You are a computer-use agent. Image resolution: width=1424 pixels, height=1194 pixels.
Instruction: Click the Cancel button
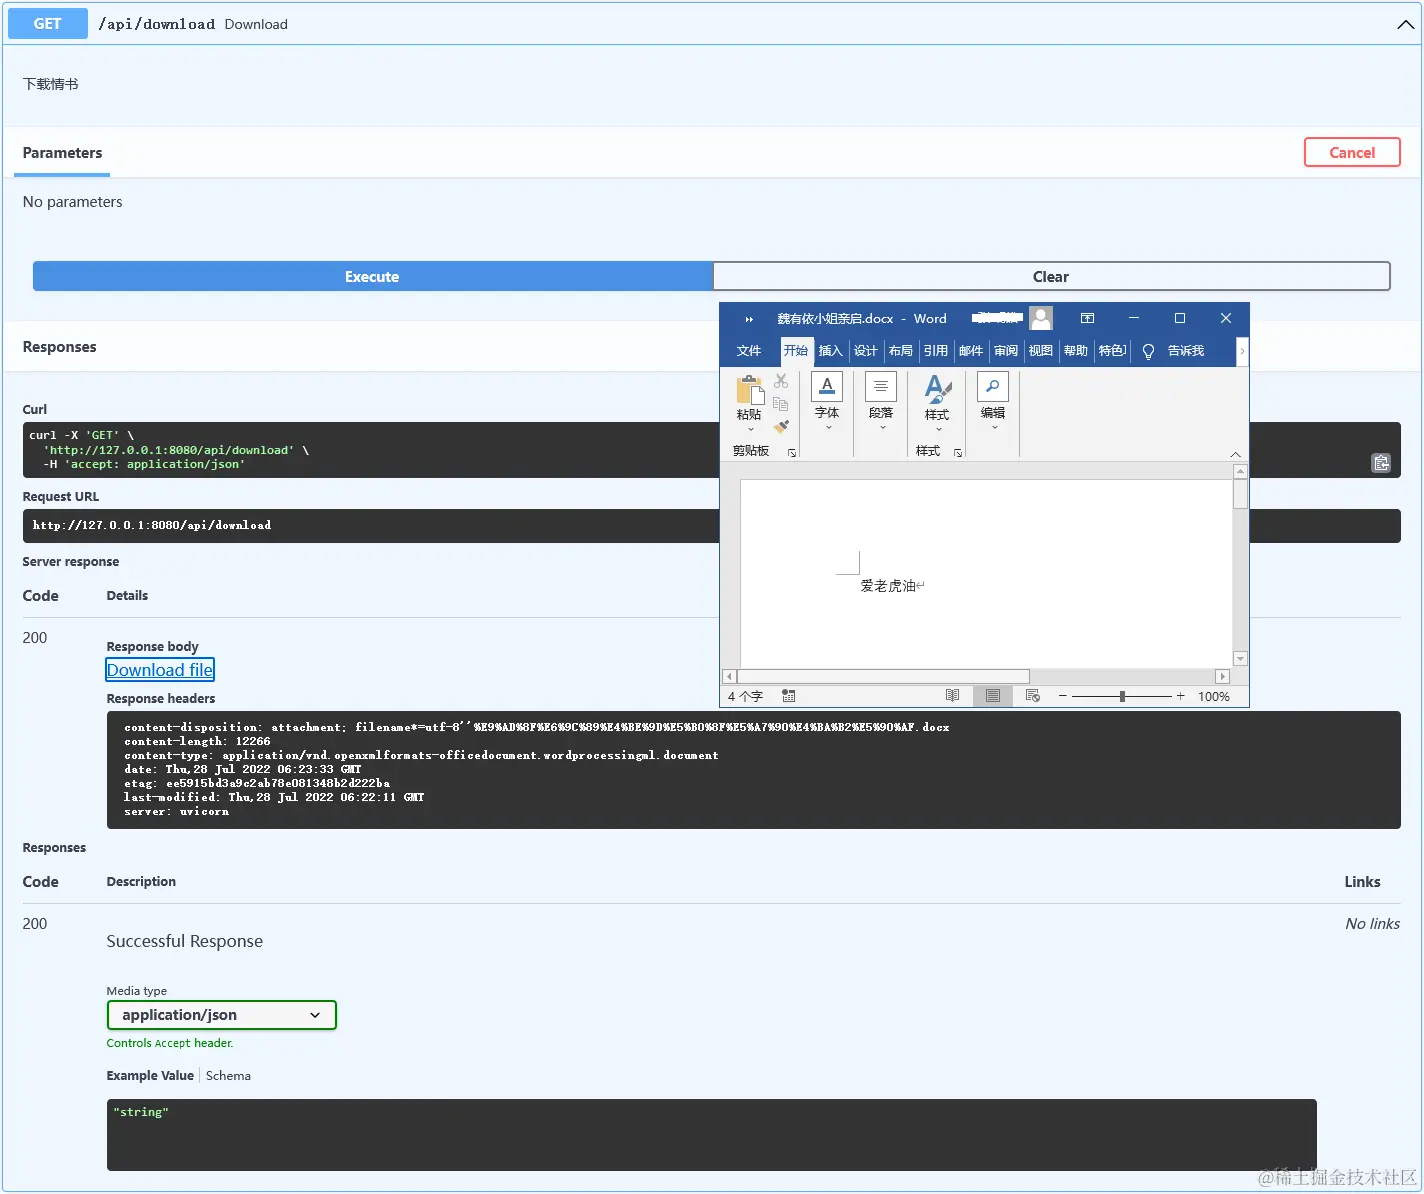pos(1352,152)
